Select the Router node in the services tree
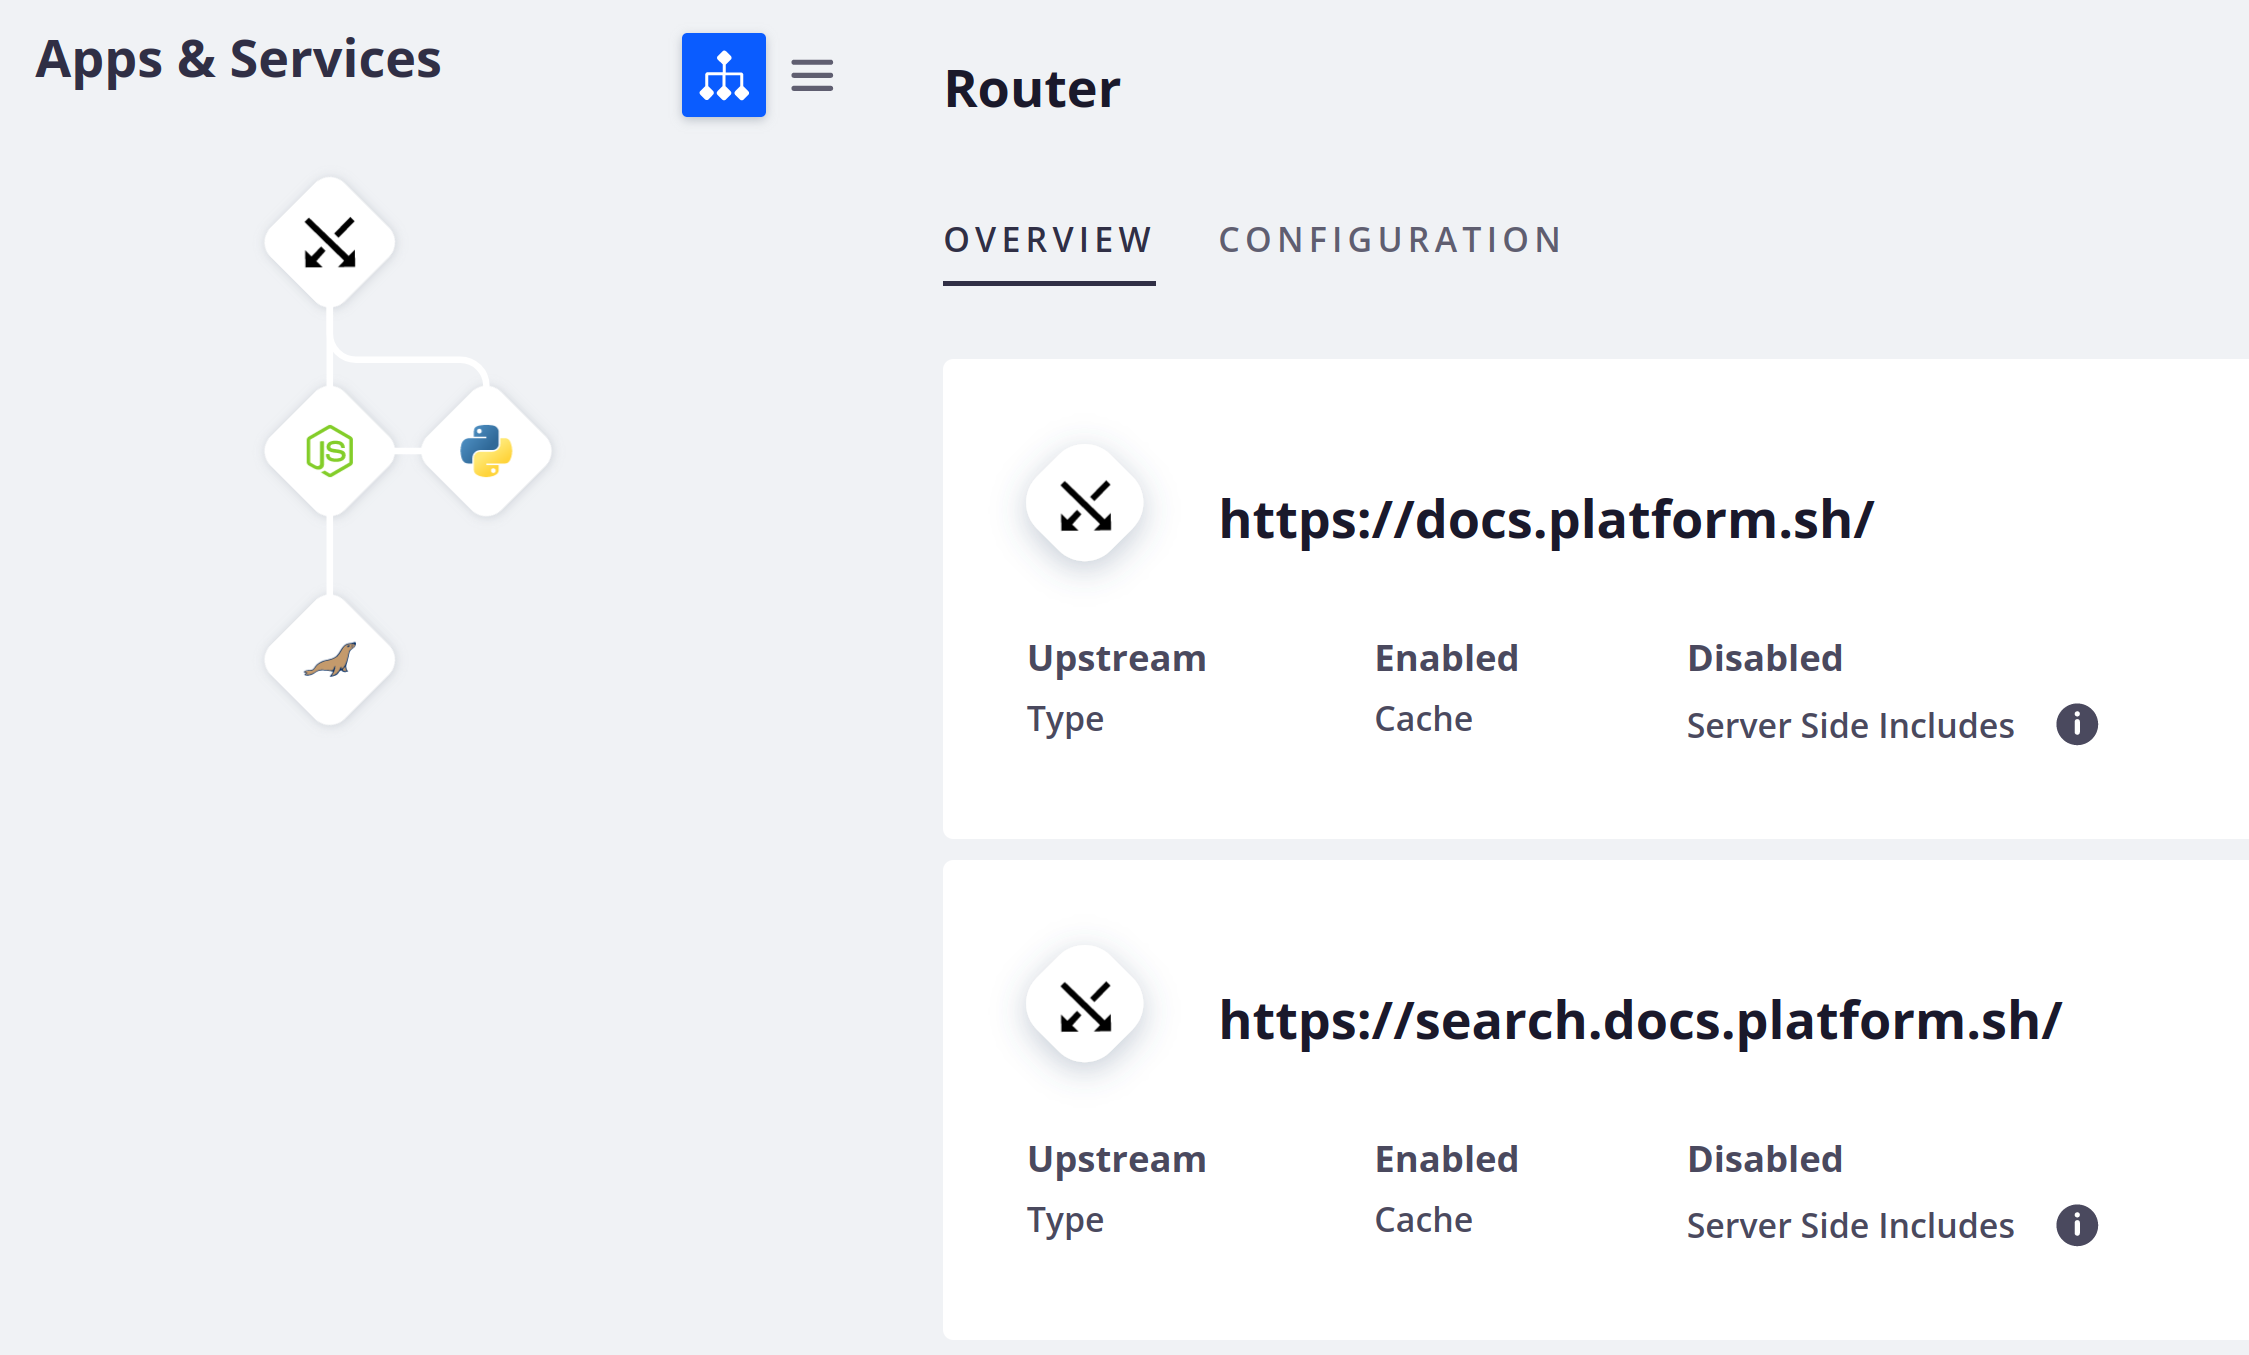 [x=329, y=241]
